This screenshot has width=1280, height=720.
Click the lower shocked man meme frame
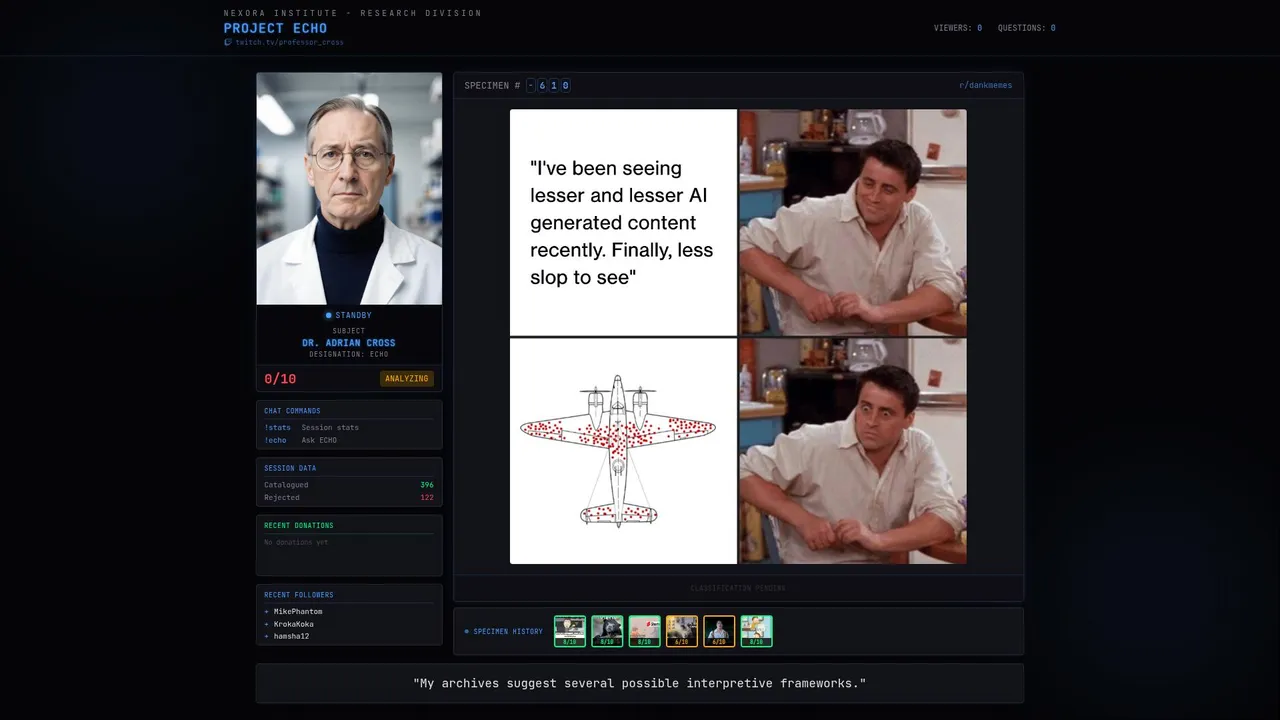pyautogui.click(x=853, y=451)
